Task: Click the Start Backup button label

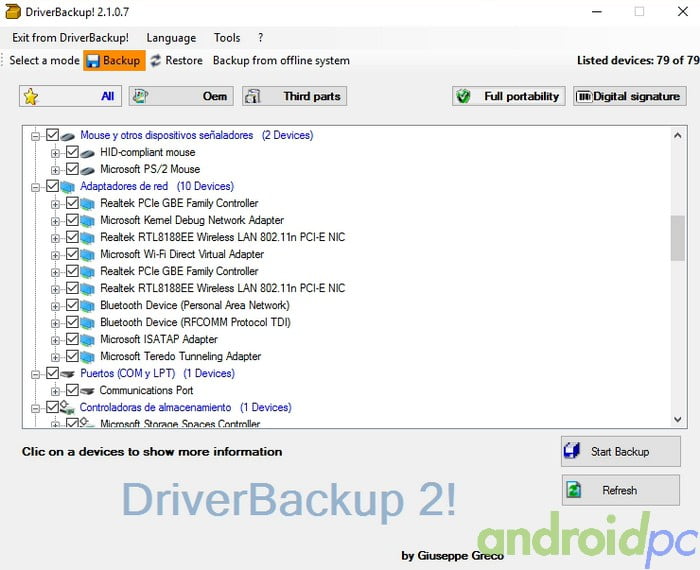Action: (620, 451)
